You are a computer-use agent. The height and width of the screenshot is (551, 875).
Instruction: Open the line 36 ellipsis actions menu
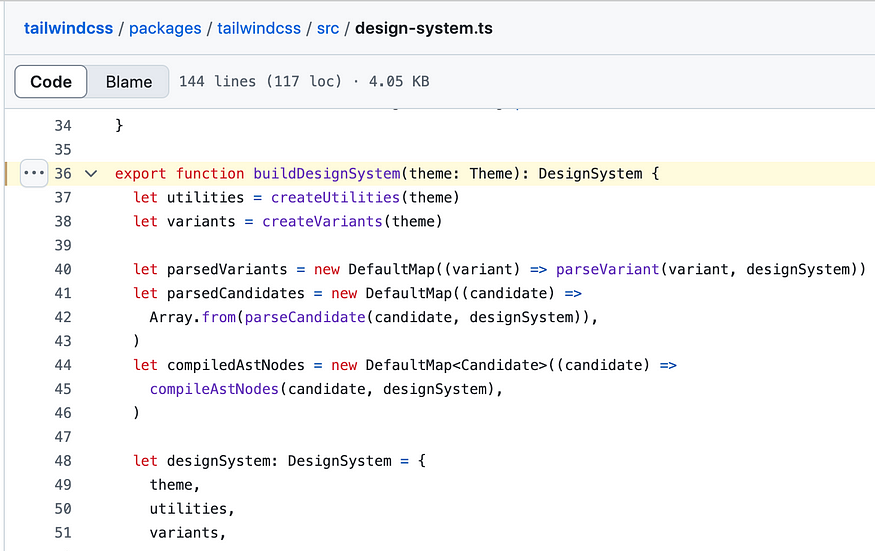[34, 174]
